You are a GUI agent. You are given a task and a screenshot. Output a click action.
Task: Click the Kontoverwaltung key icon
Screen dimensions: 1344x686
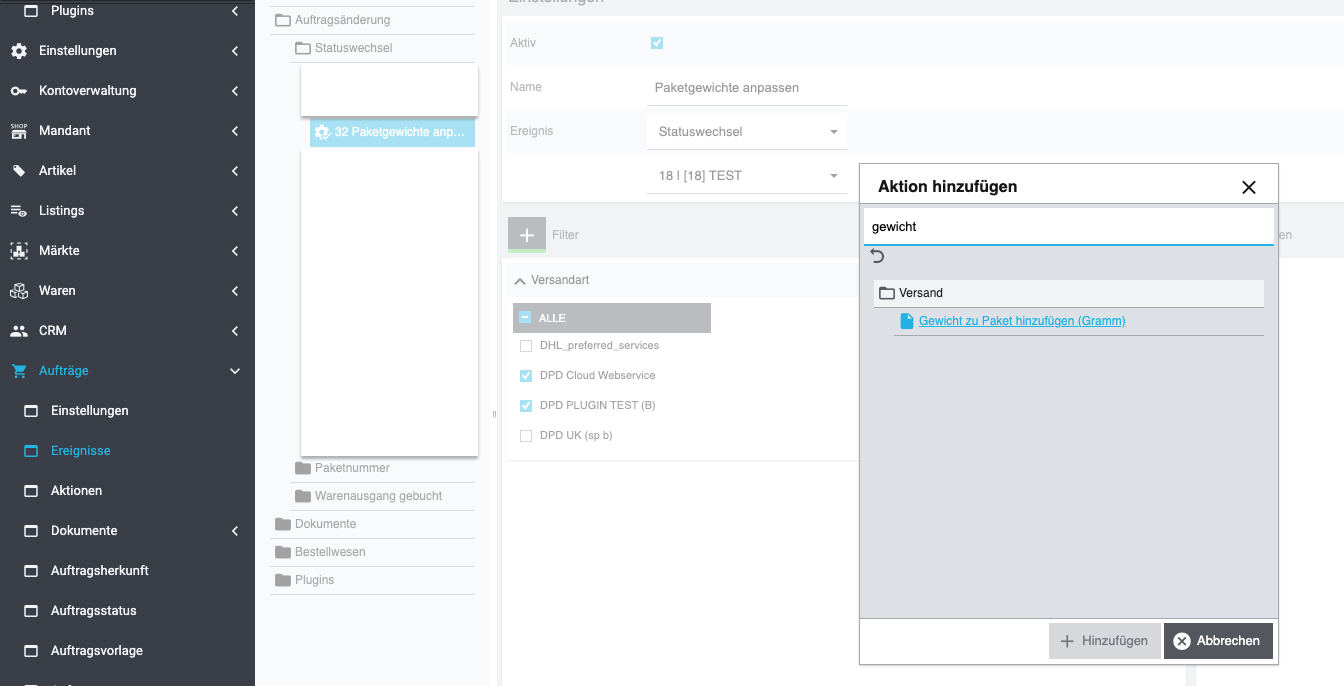click(x=19, y=91)
